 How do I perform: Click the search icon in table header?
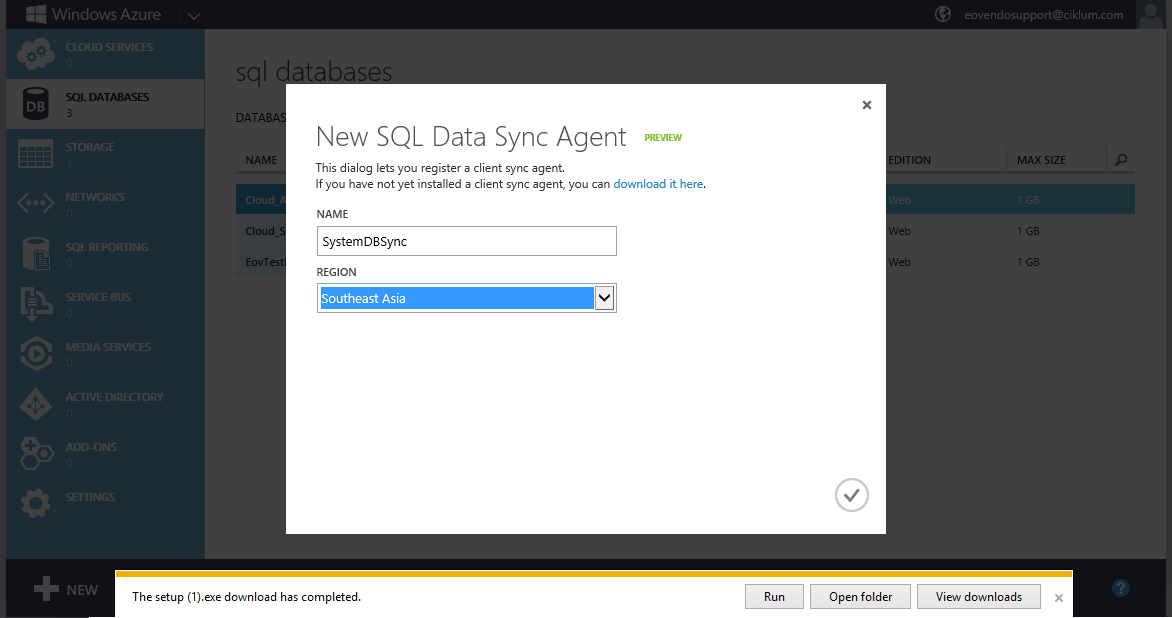click(x=1121, y=160)
